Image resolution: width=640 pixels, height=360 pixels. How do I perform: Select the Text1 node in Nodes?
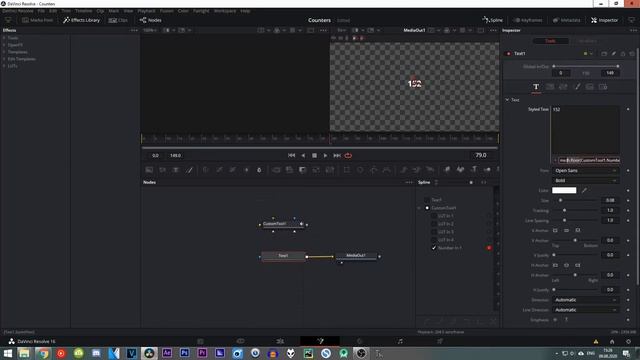[283, 256]
